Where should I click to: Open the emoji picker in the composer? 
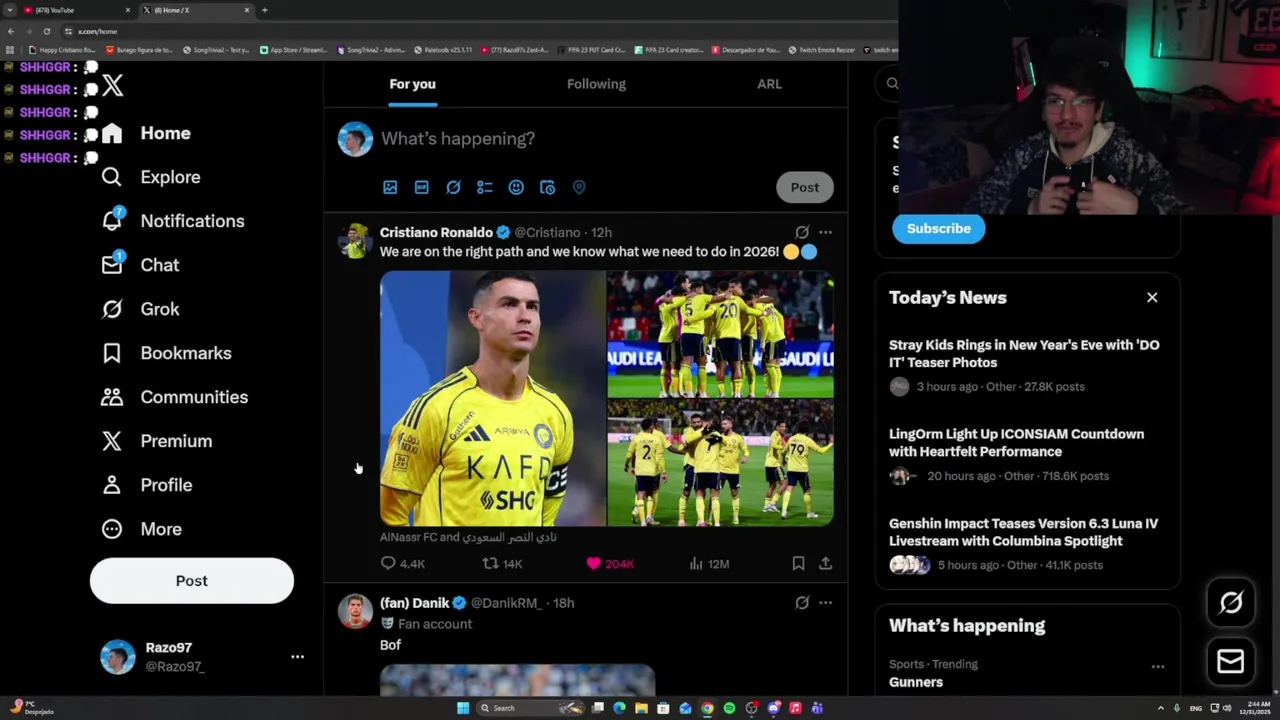pyautogui.click(x=516, y=187)
